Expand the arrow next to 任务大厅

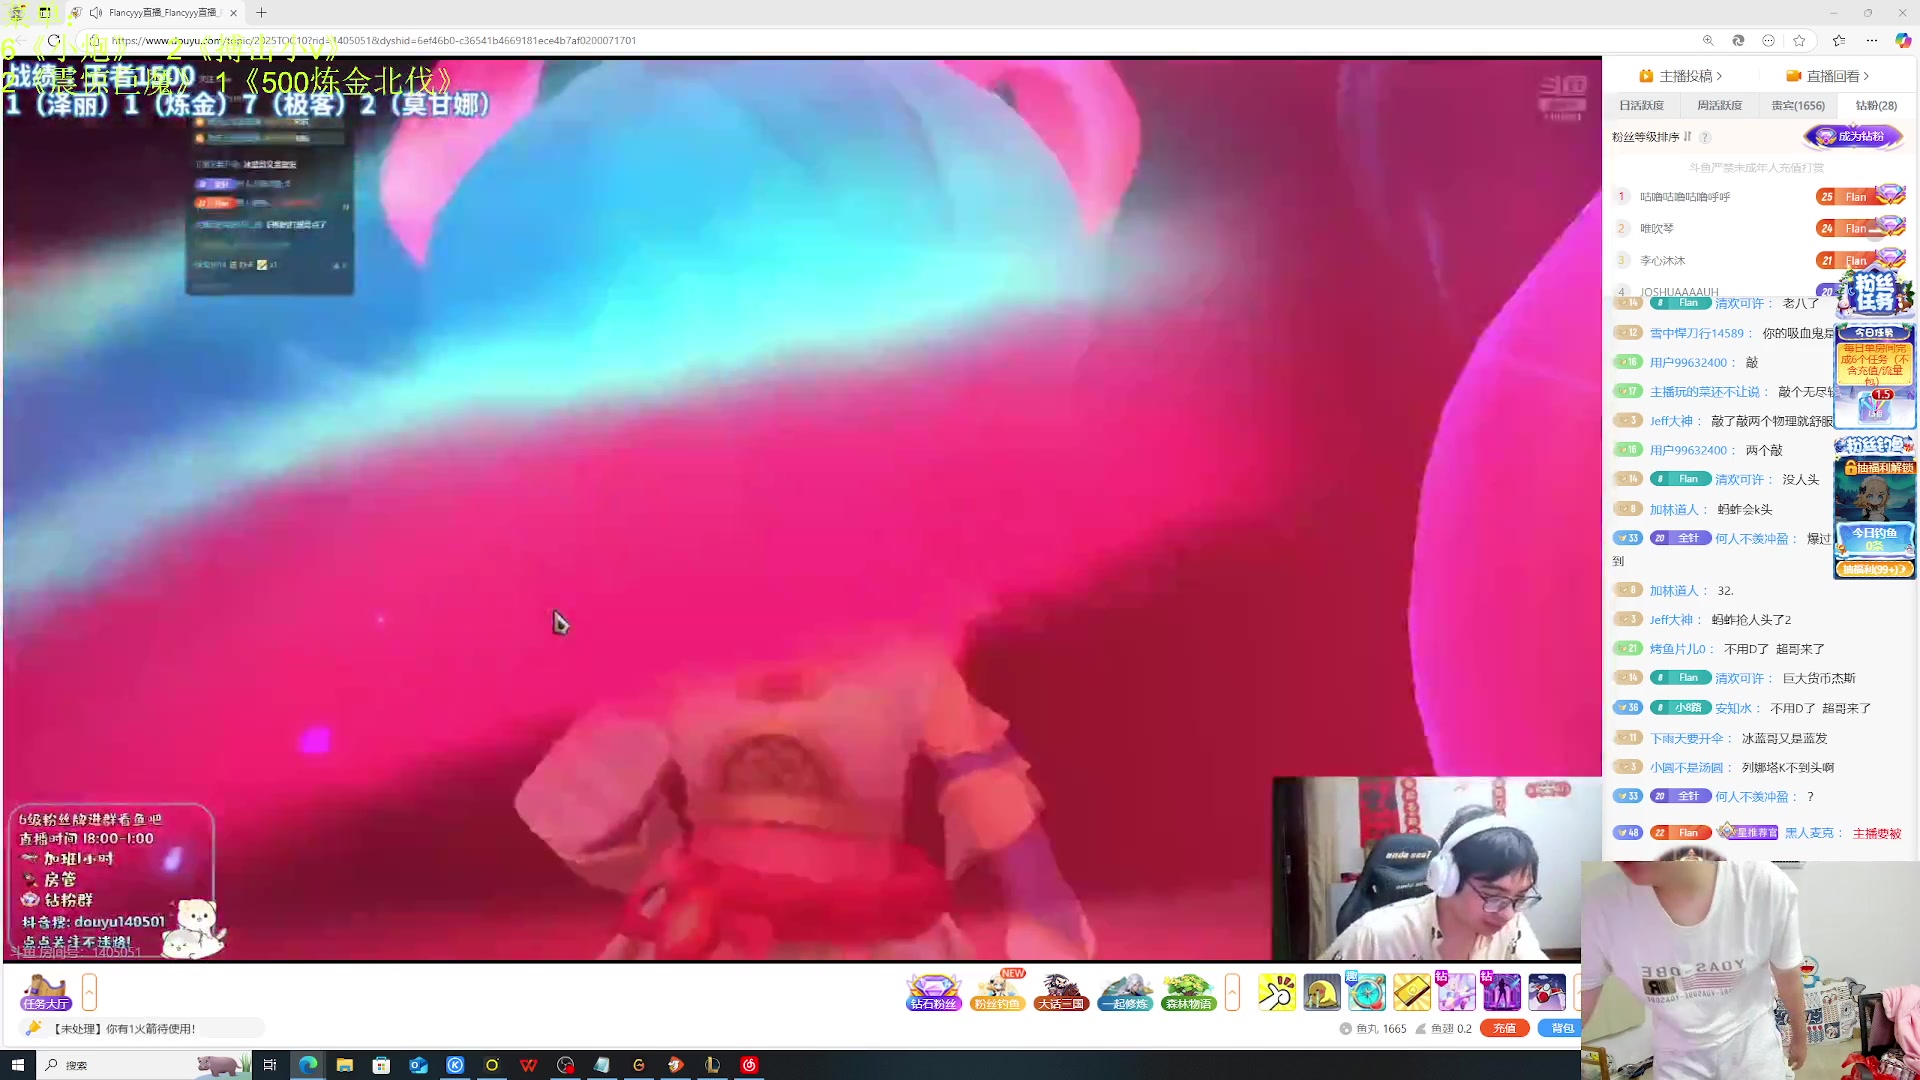pyautogui.click(x=89, y=992)
